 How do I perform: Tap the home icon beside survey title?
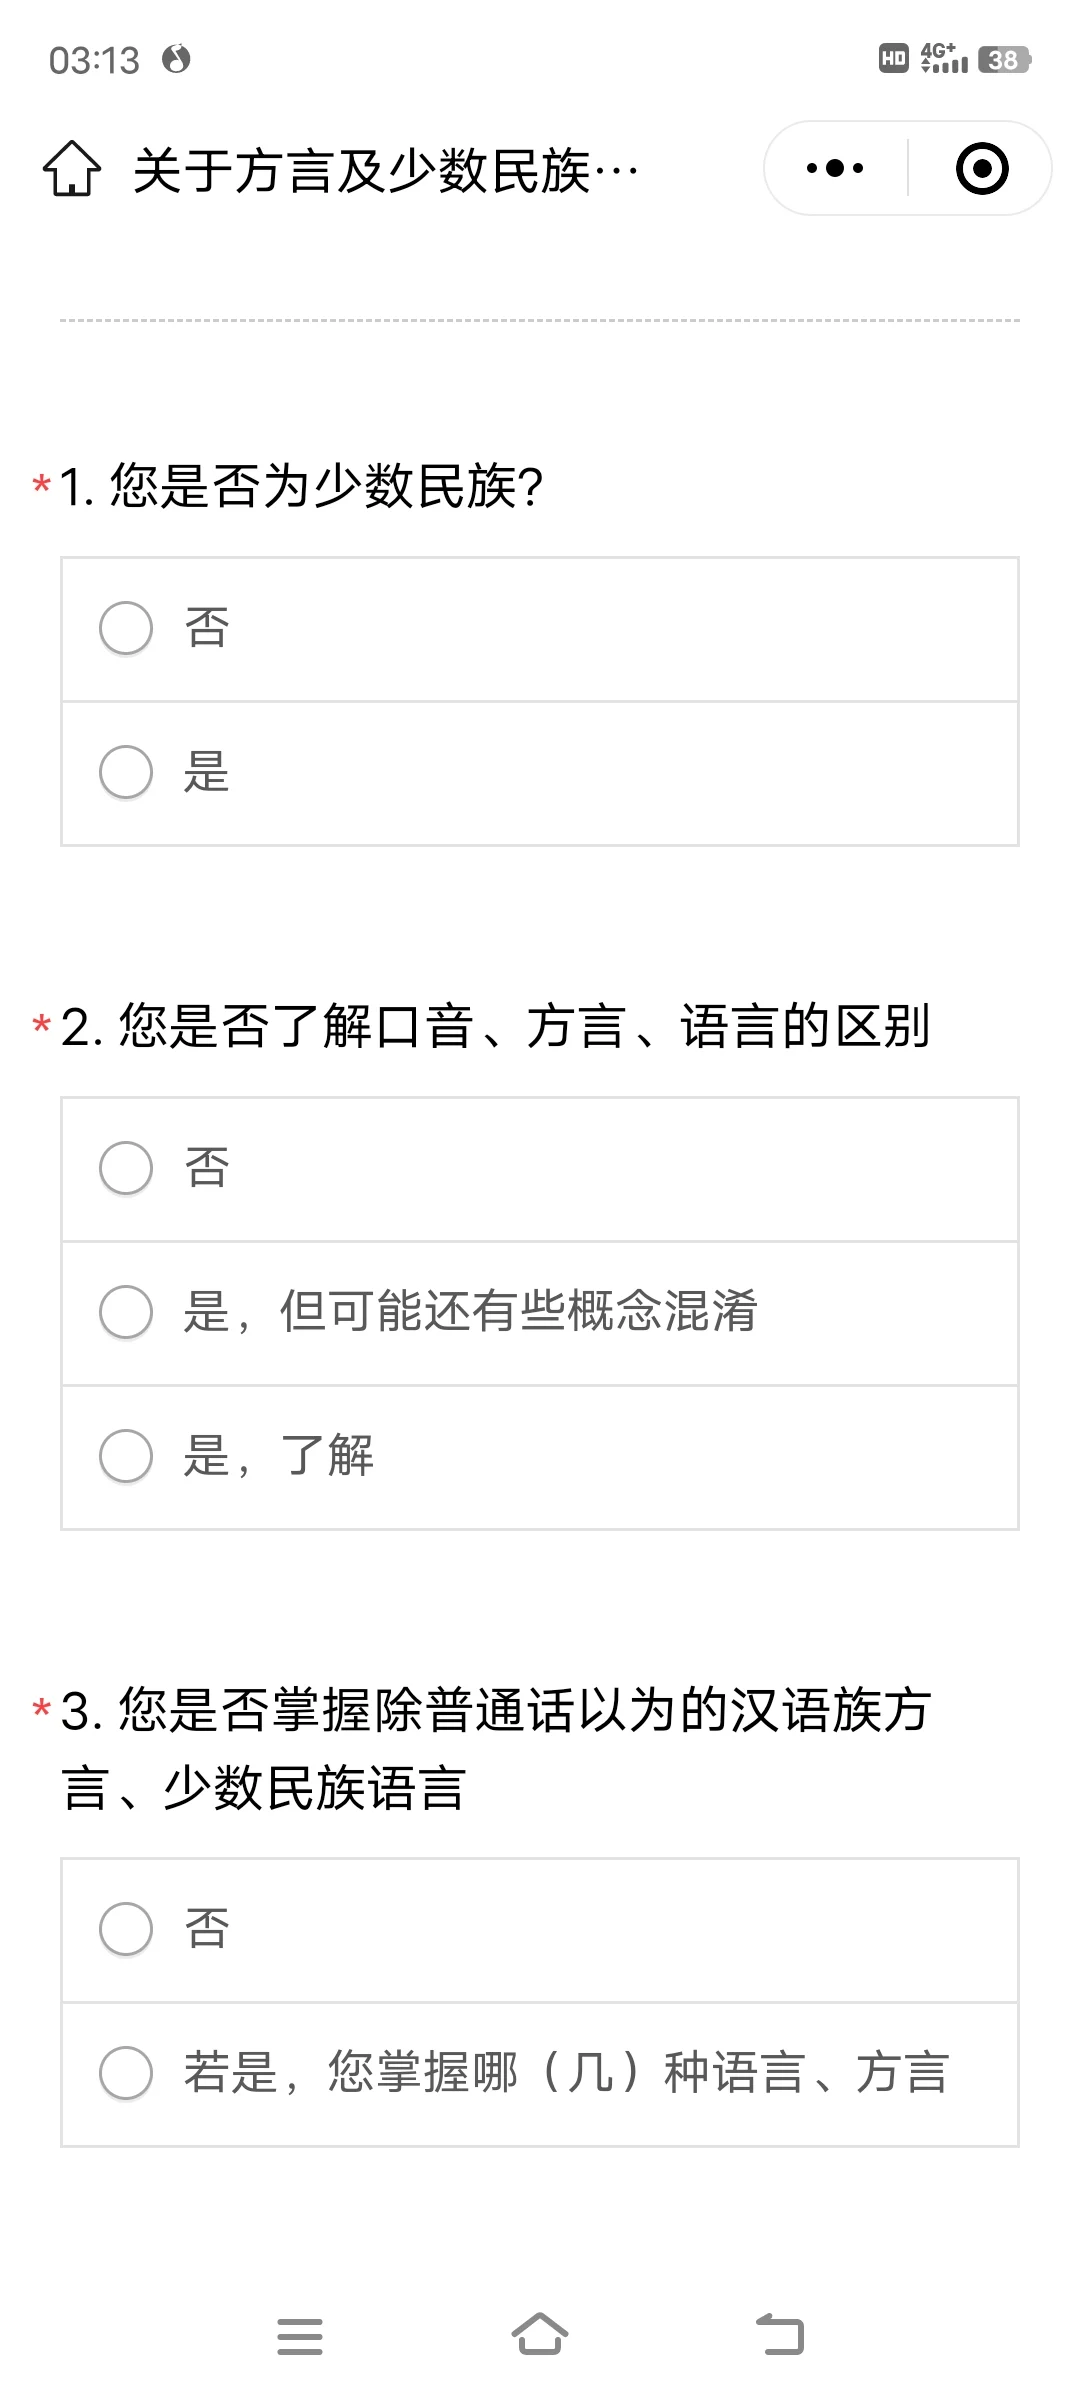coord(72,168)
